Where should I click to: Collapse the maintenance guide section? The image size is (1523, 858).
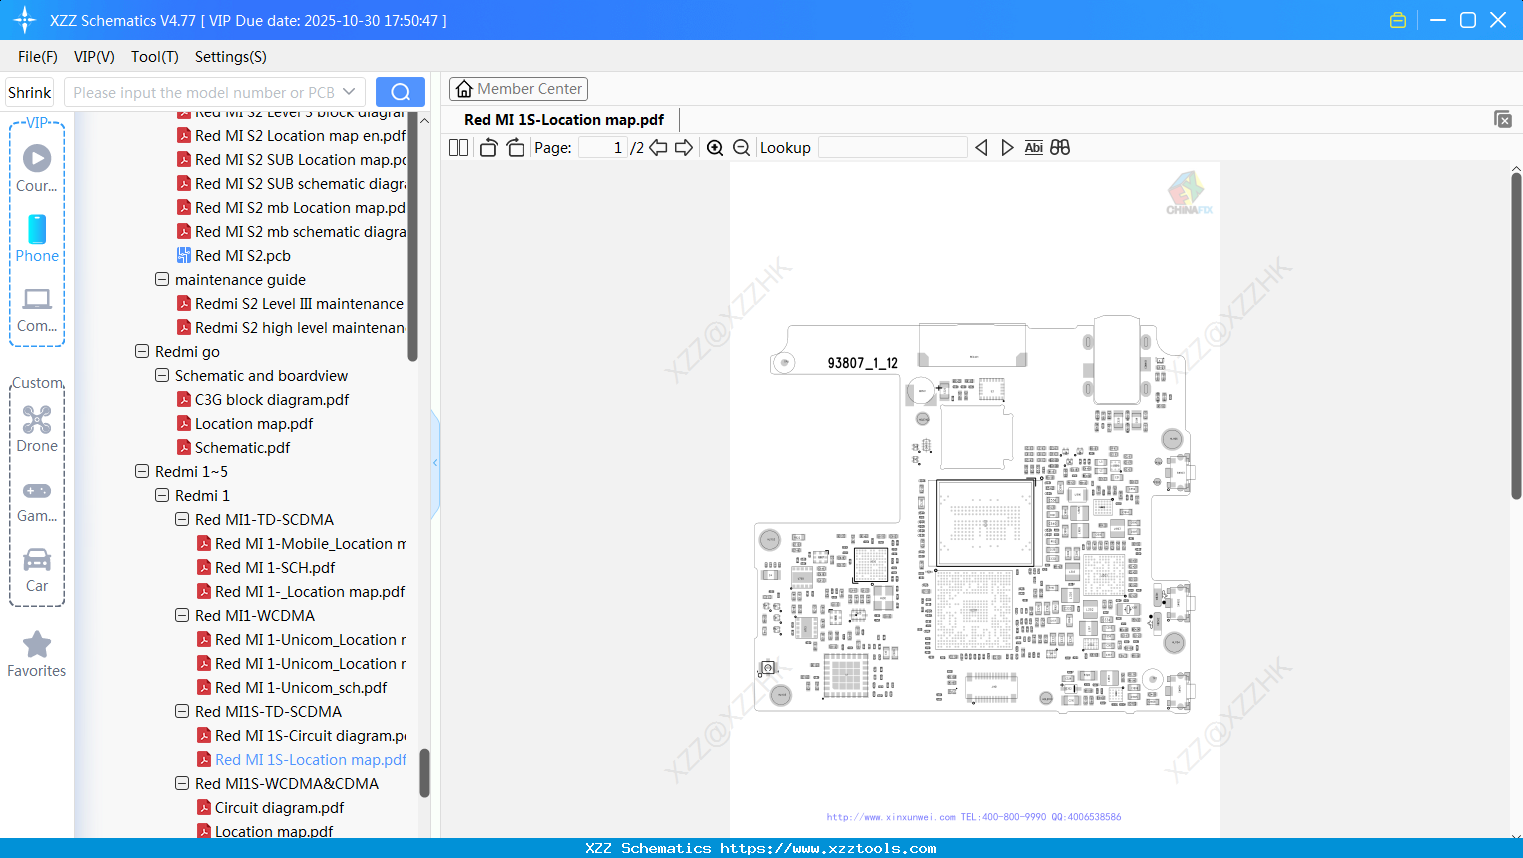tap(161, 279)
